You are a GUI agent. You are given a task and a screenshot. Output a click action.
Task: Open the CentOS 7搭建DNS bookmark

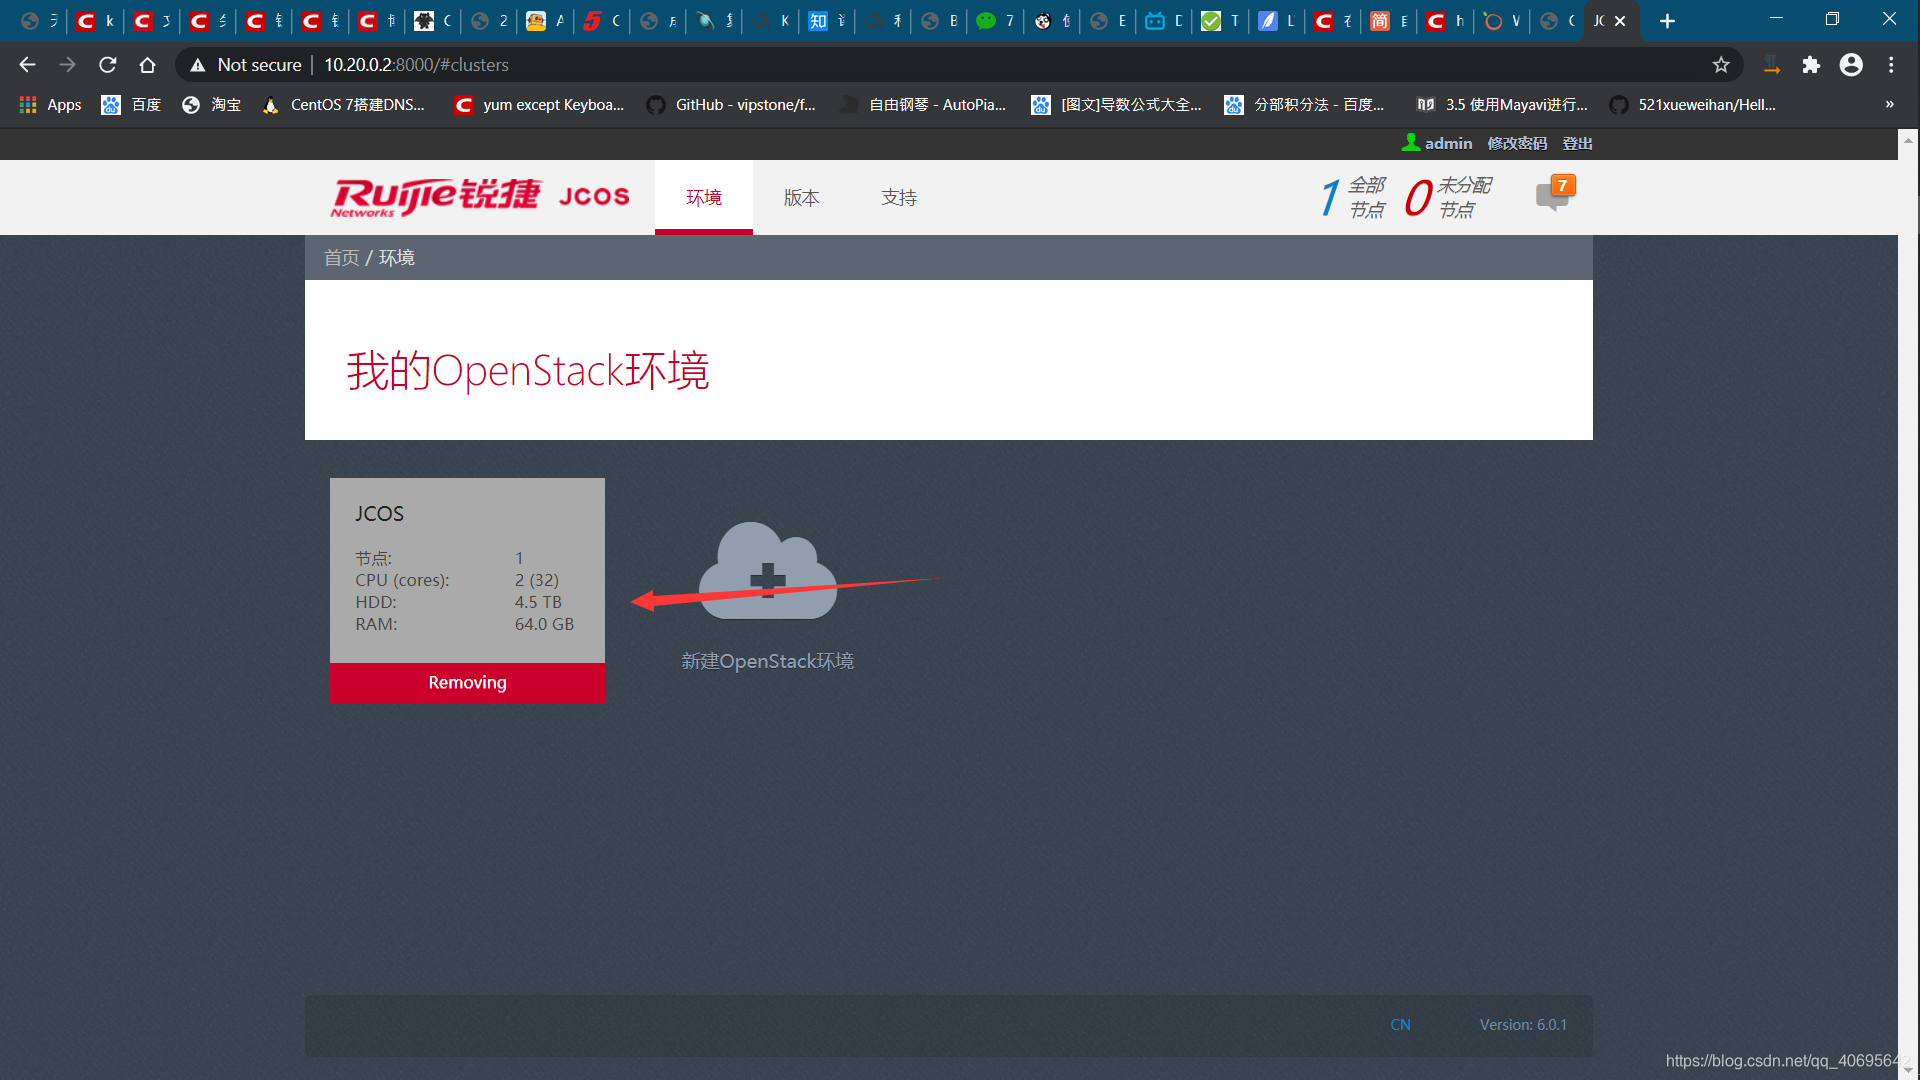tap(343, 105)
